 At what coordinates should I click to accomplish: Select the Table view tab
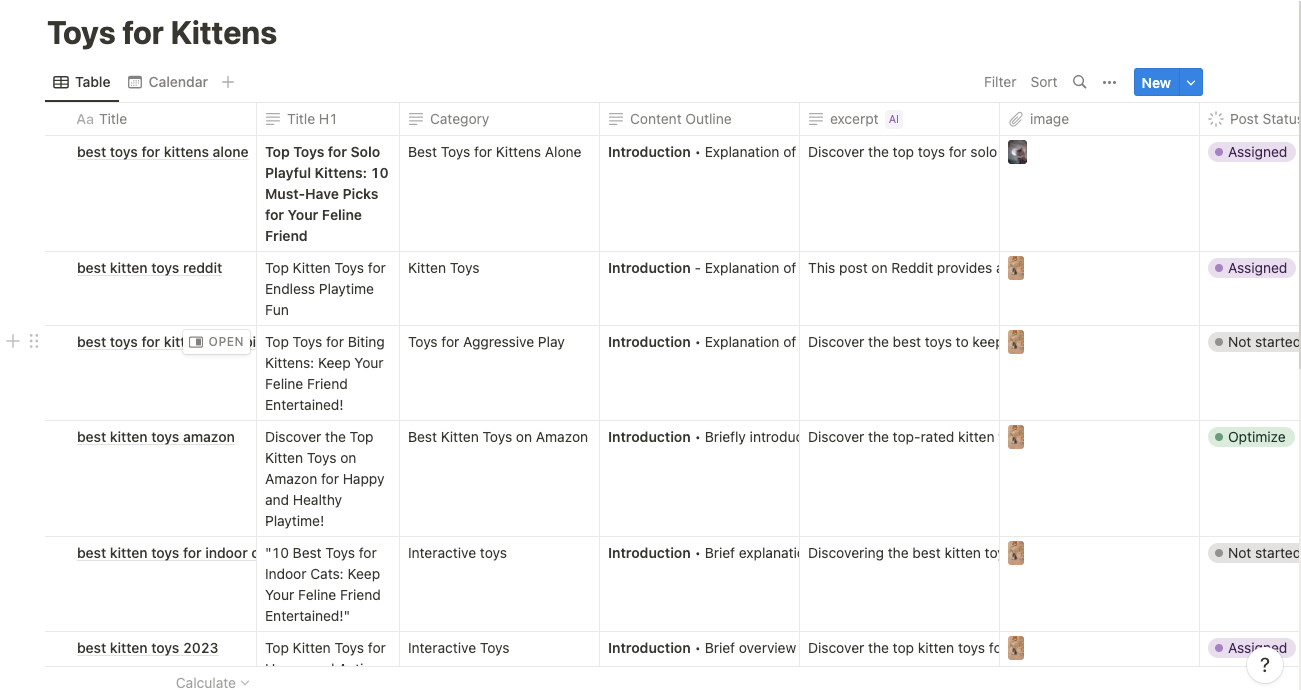[82, 82]
